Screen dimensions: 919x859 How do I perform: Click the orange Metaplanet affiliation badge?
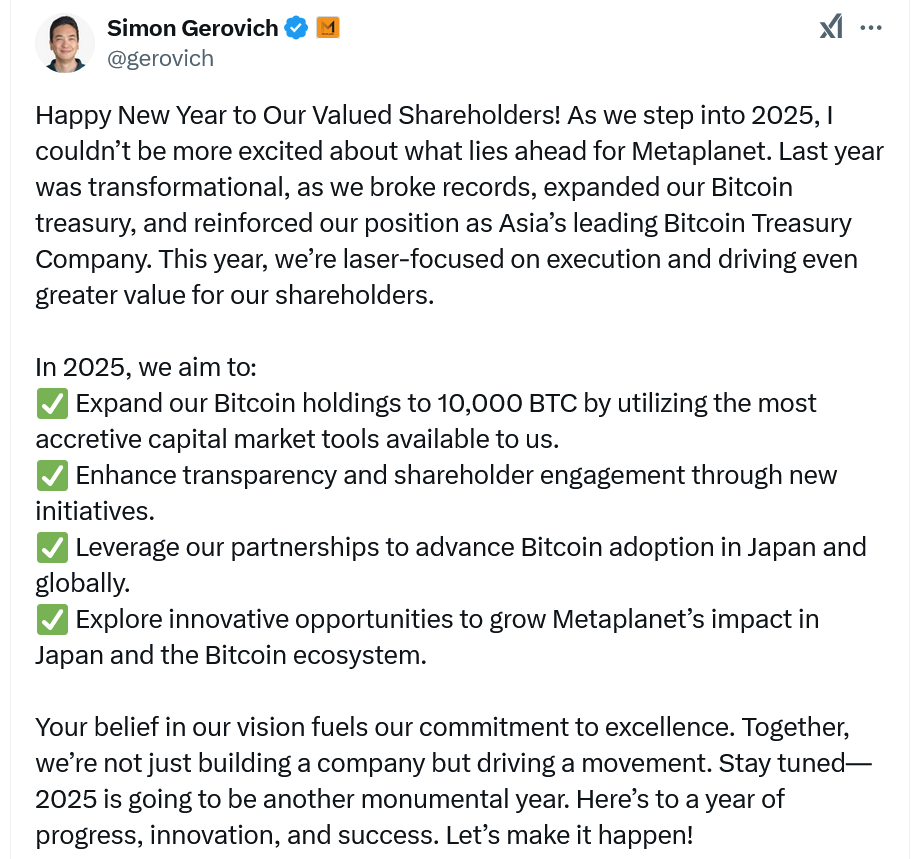[328, 28]
